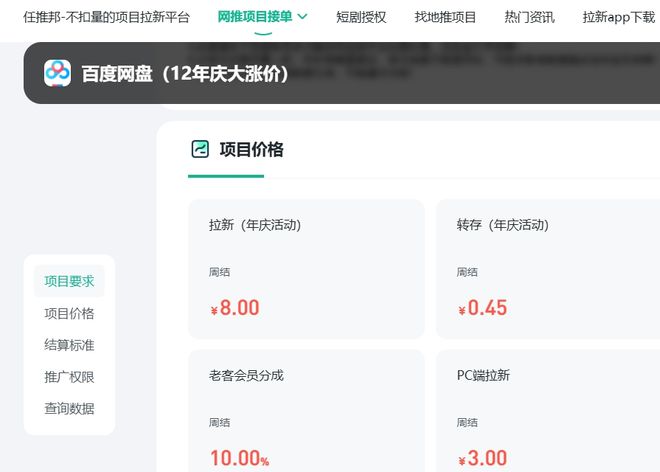Open 热门资讯 in the nav bar

click(529, 17)
